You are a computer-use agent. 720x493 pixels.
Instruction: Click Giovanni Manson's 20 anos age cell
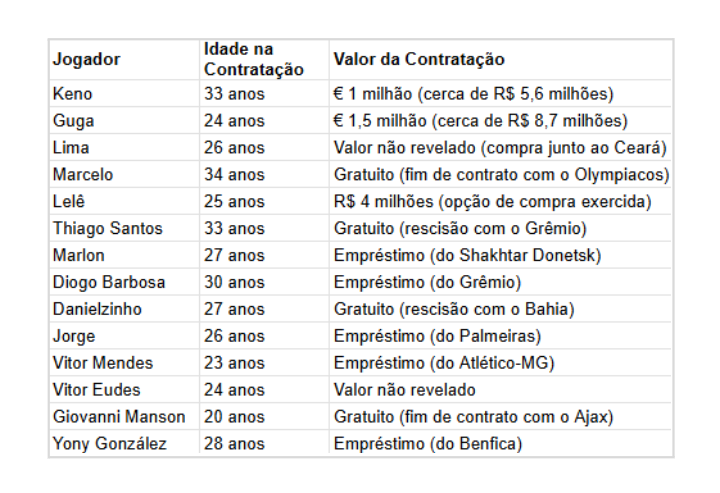tap(264, 417)
